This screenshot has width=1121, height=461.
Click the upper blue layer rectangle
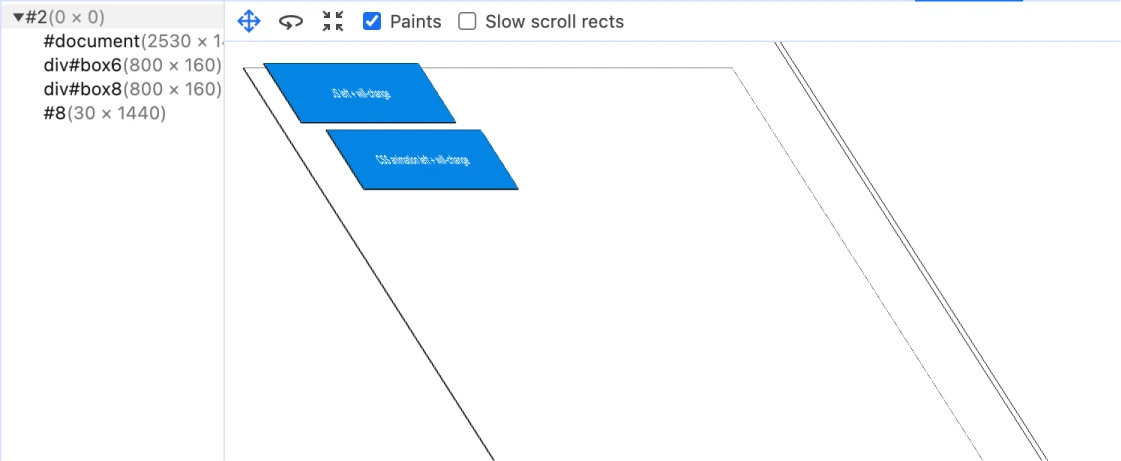point(360,93)
